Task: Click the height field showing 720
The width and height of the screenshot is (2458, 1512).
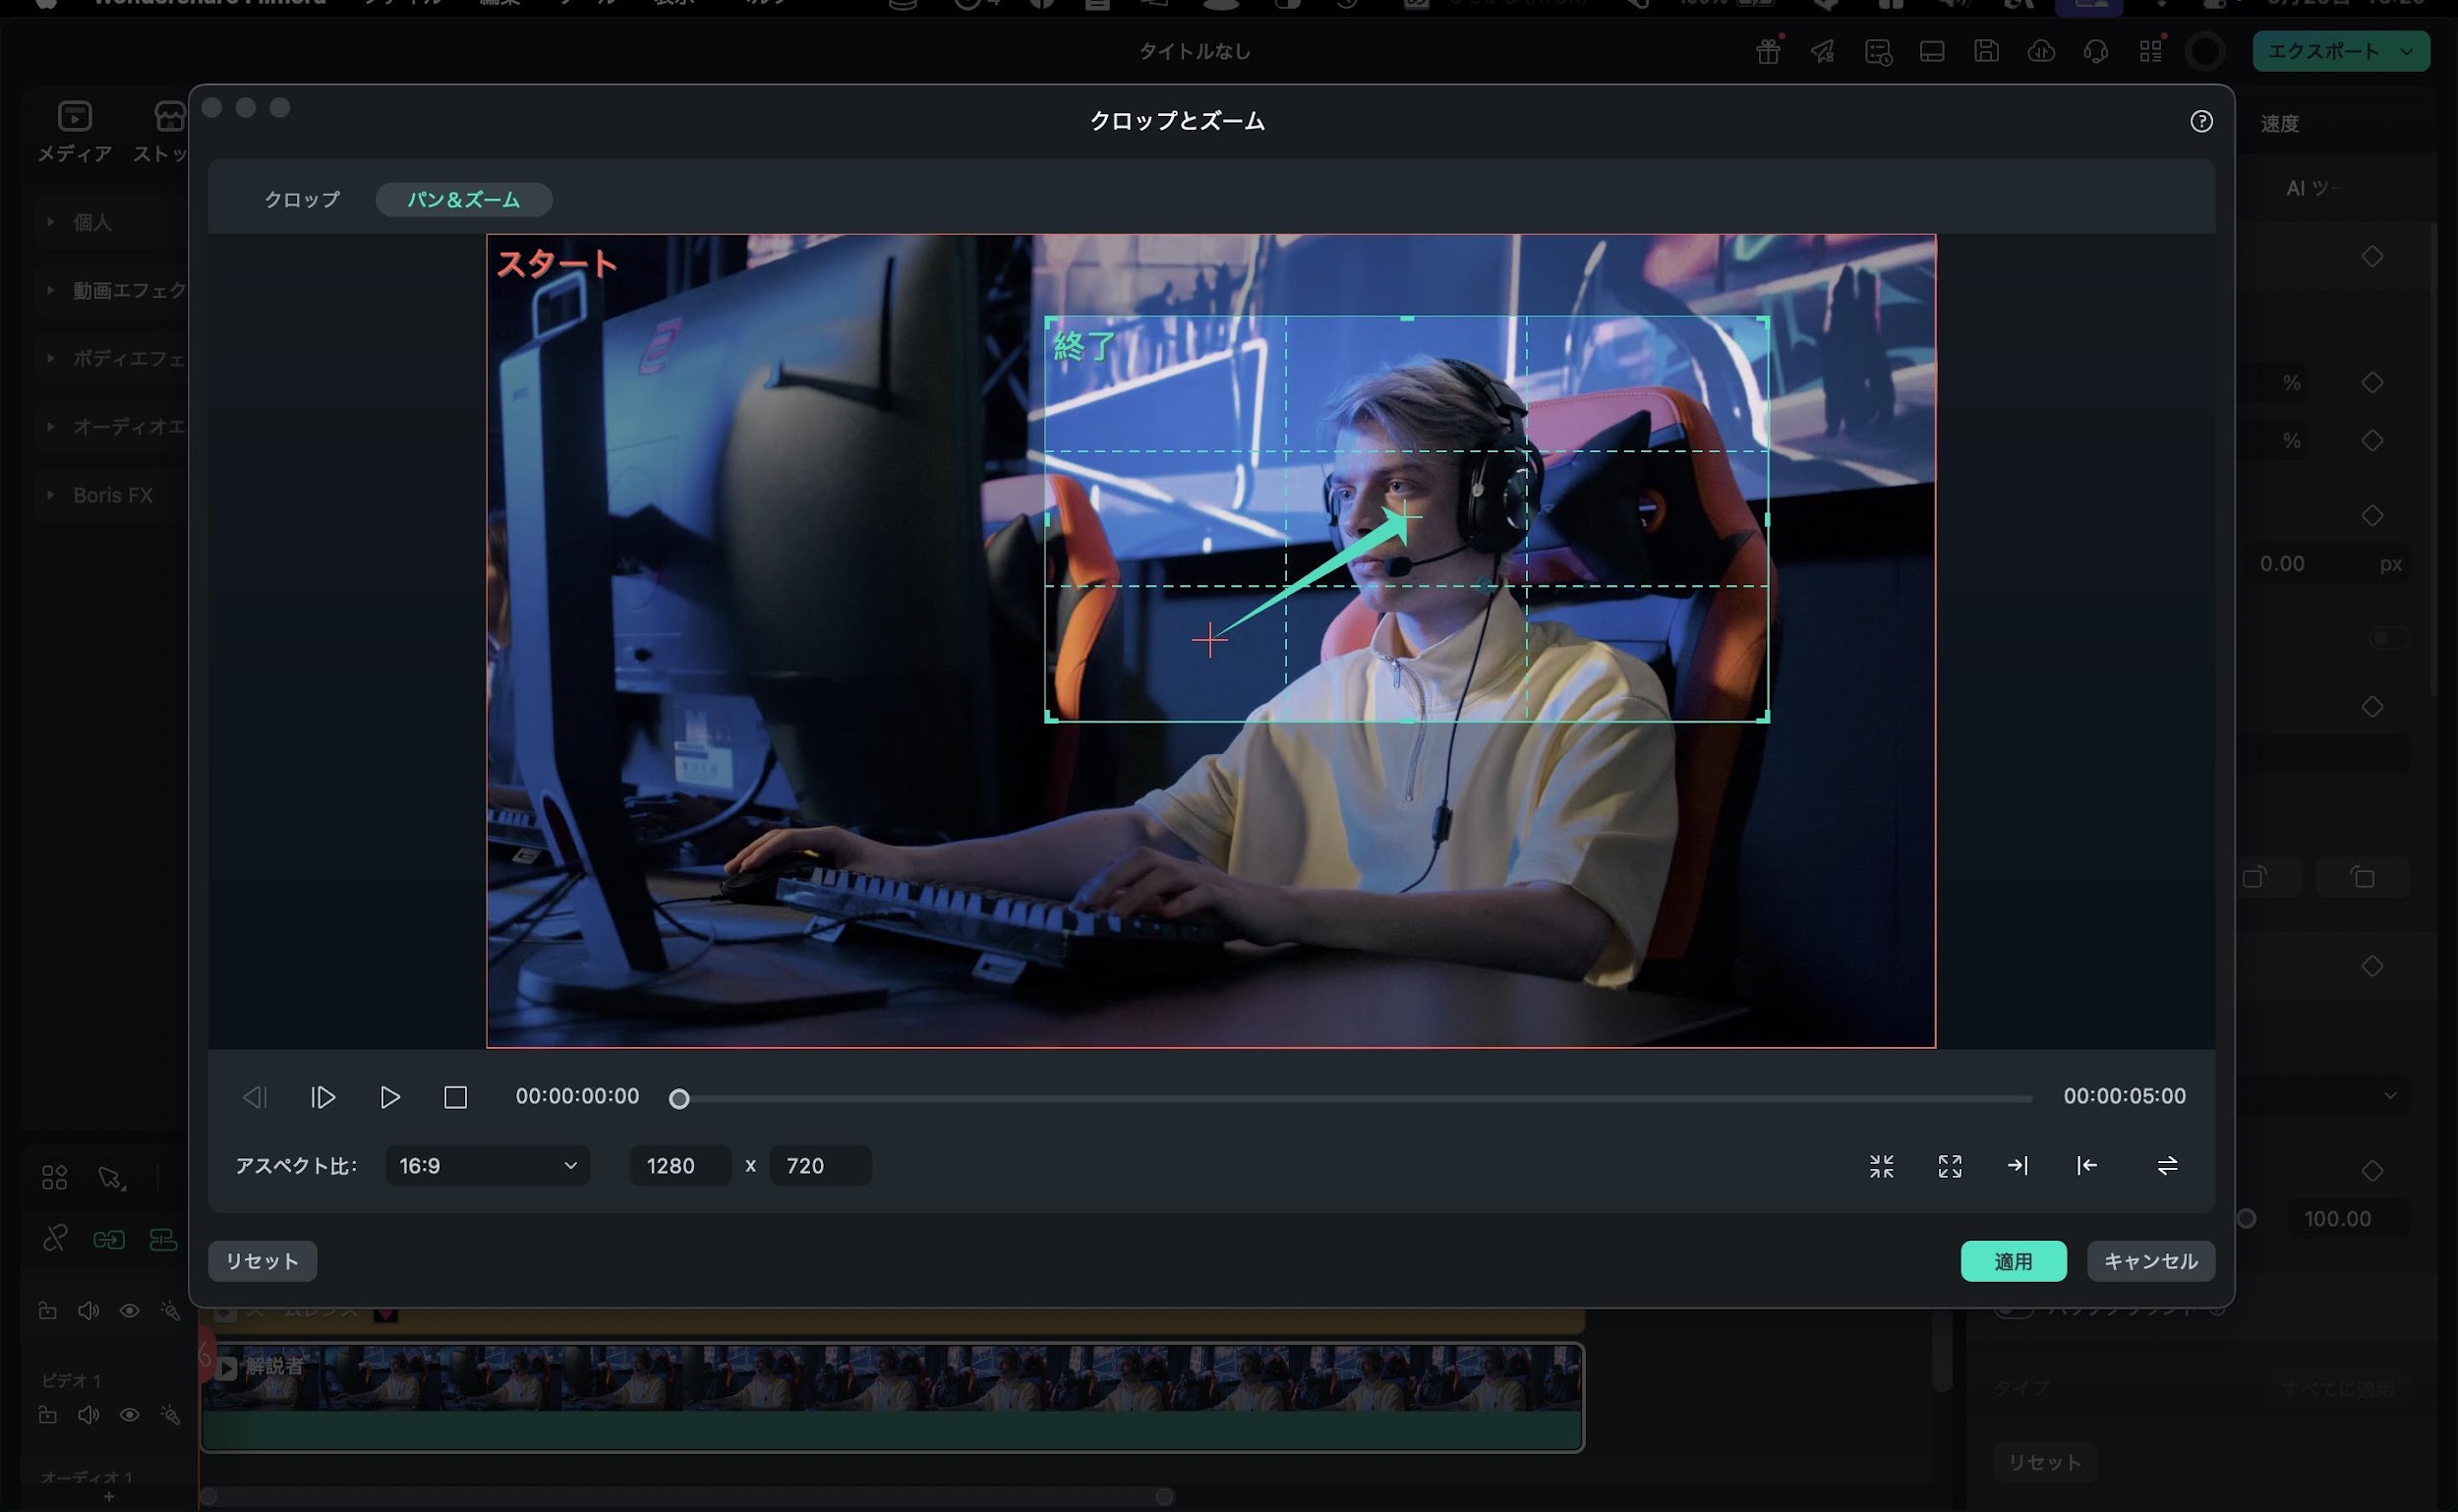Action: (820, 1166)
